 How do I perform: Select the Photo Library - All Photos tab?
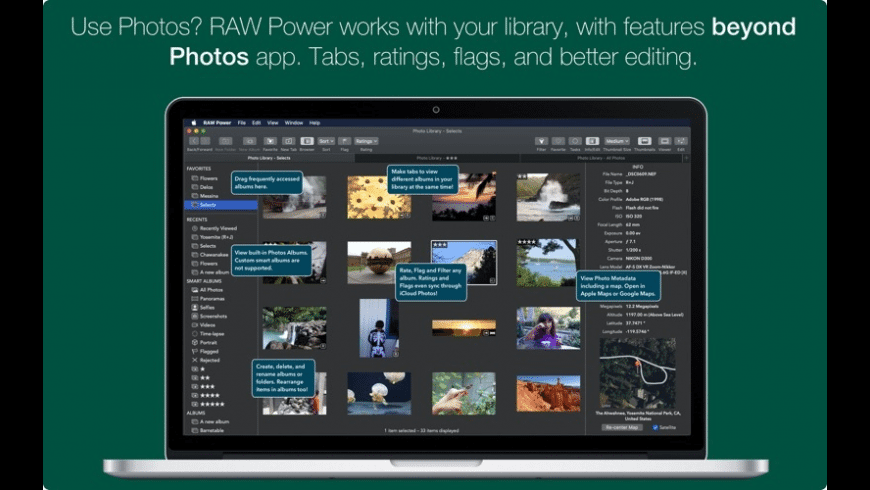click(x=601, y=158)
